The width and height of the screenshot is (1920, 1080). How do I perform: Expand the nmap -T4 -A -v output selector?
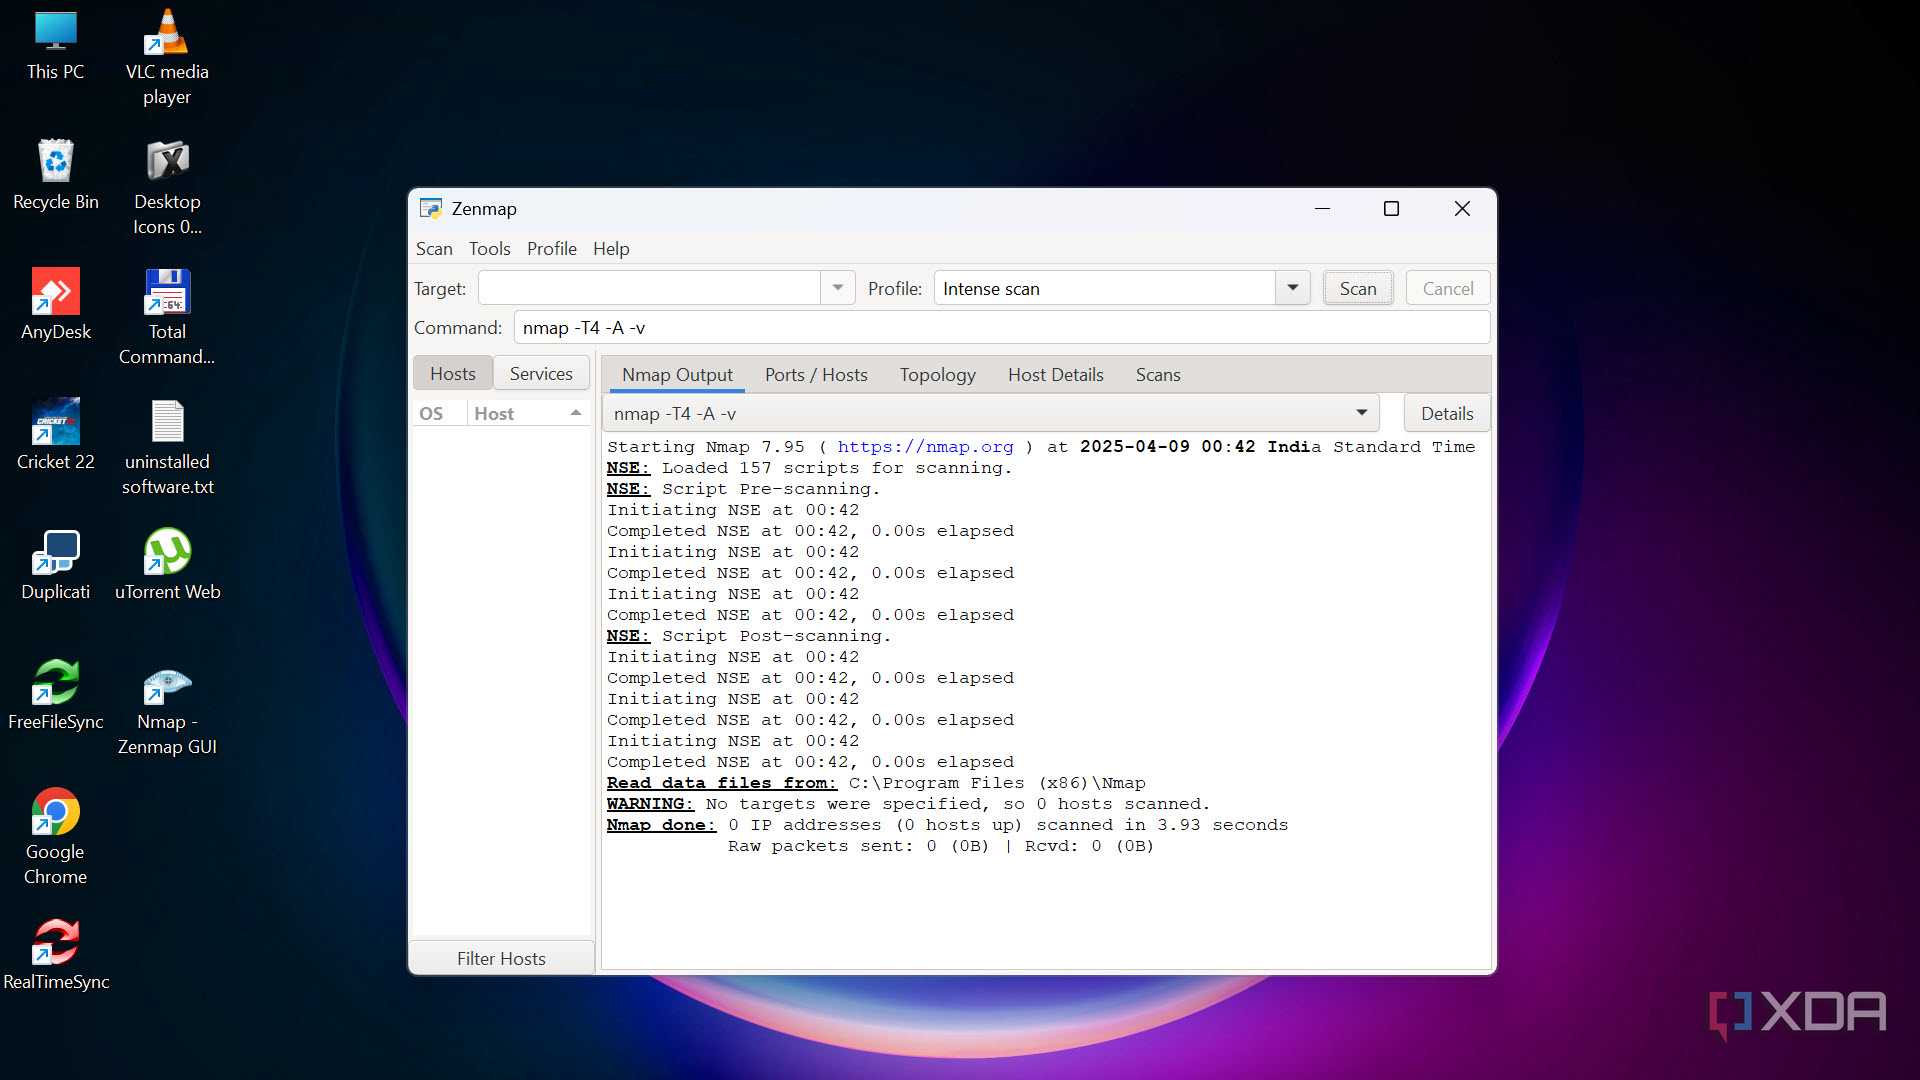(x=990, y=413)
